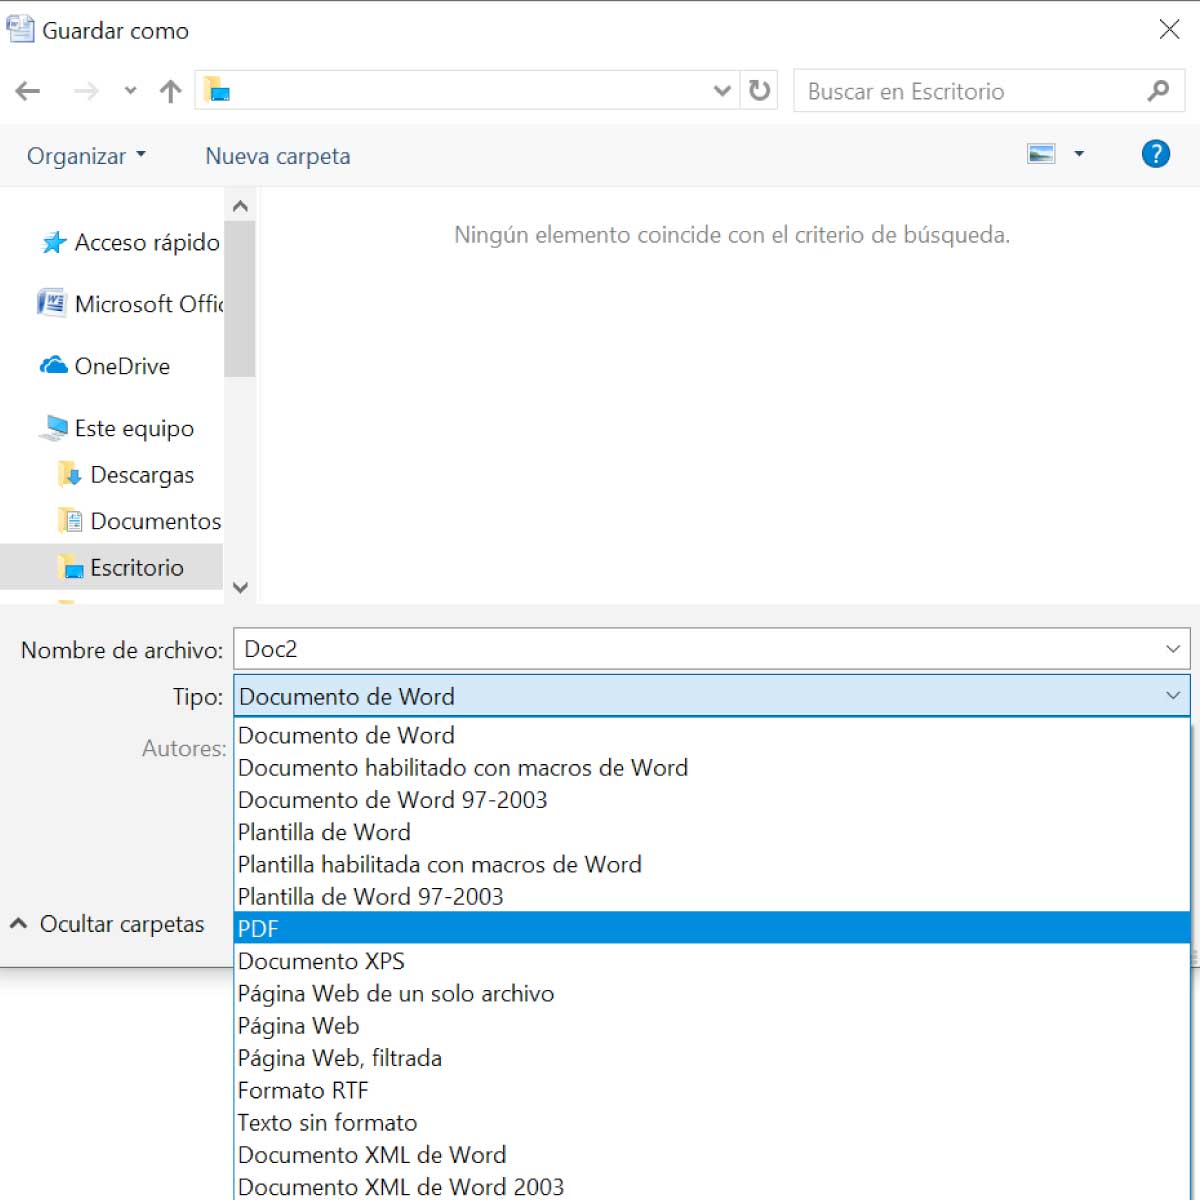The height and width of the screenshot is (1200, 1200).
Task: Close the Guardar como dialog
Action: tap(1169, 29)
